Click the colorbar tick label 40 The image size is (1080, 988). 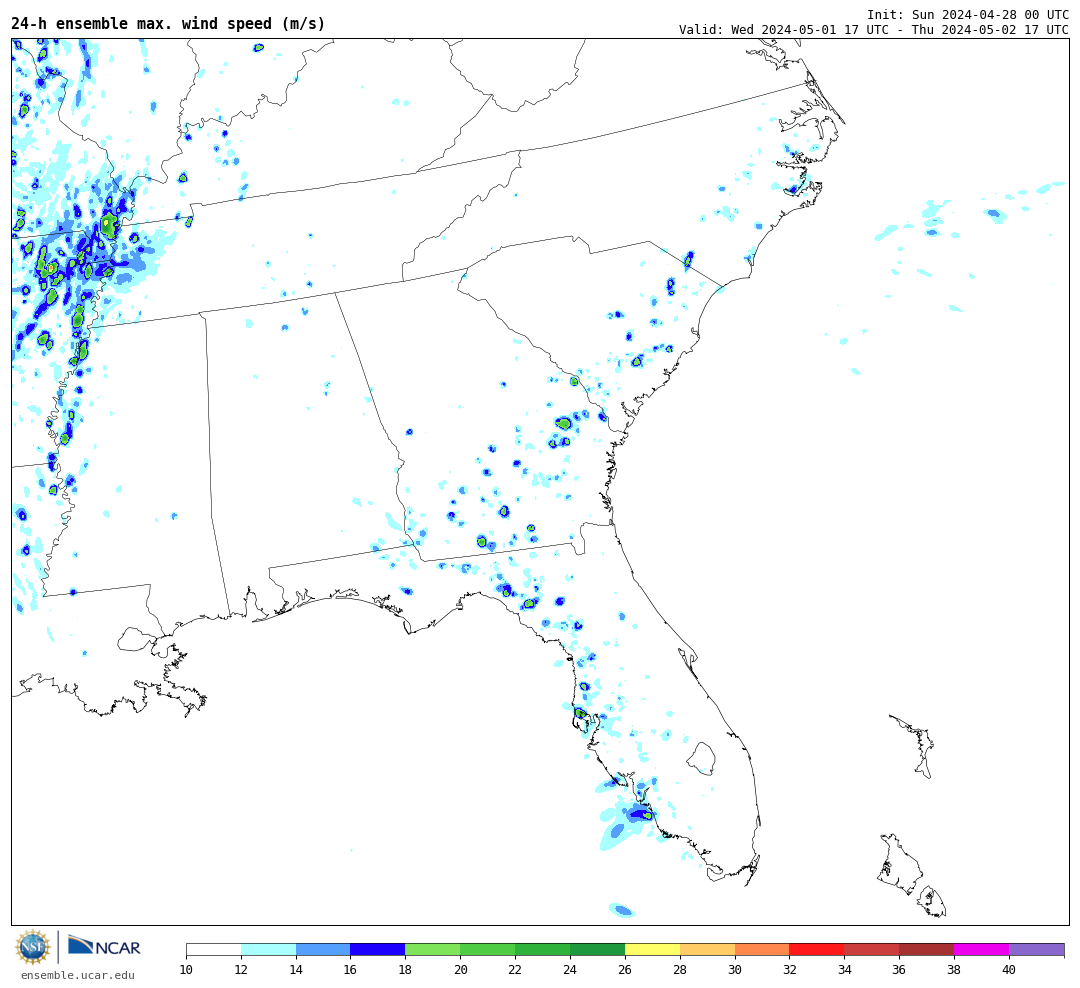1009,970
